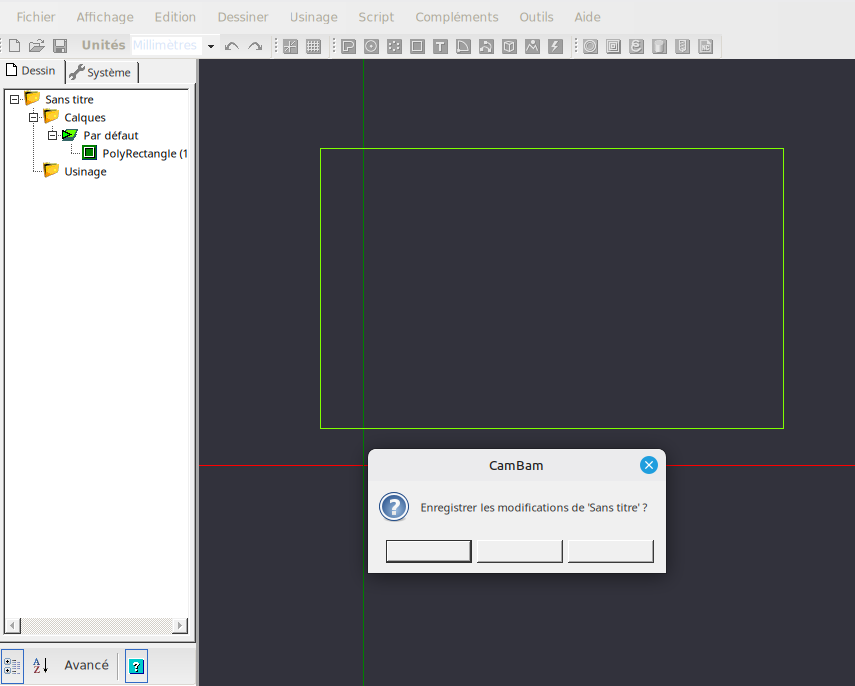Select the Circle drawing tool
The image size is (855, 686).
coord(371,46)
